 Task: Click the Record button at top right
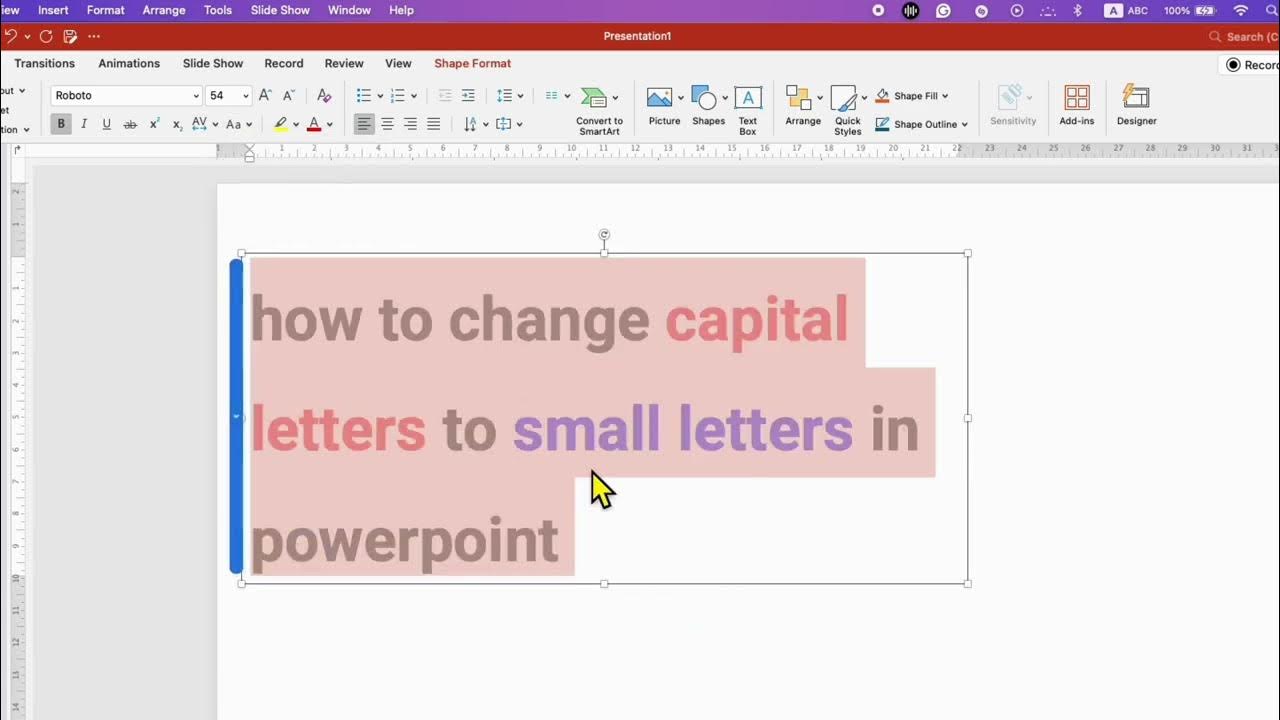(x=1250, y=65)
